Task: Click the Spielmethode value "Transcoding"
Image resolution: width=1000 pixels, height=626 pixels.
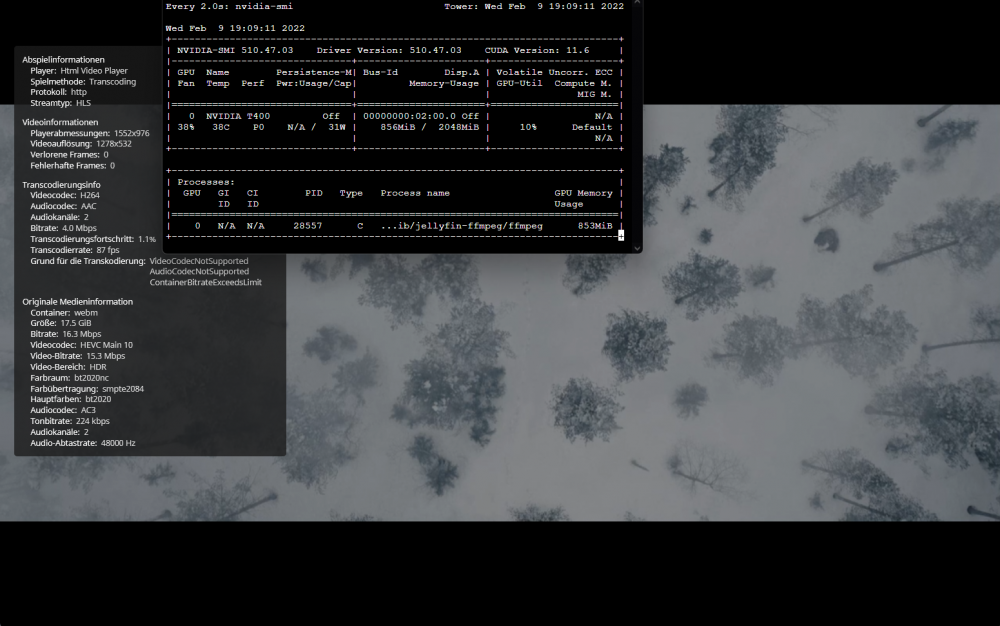Action: point(112,82)
